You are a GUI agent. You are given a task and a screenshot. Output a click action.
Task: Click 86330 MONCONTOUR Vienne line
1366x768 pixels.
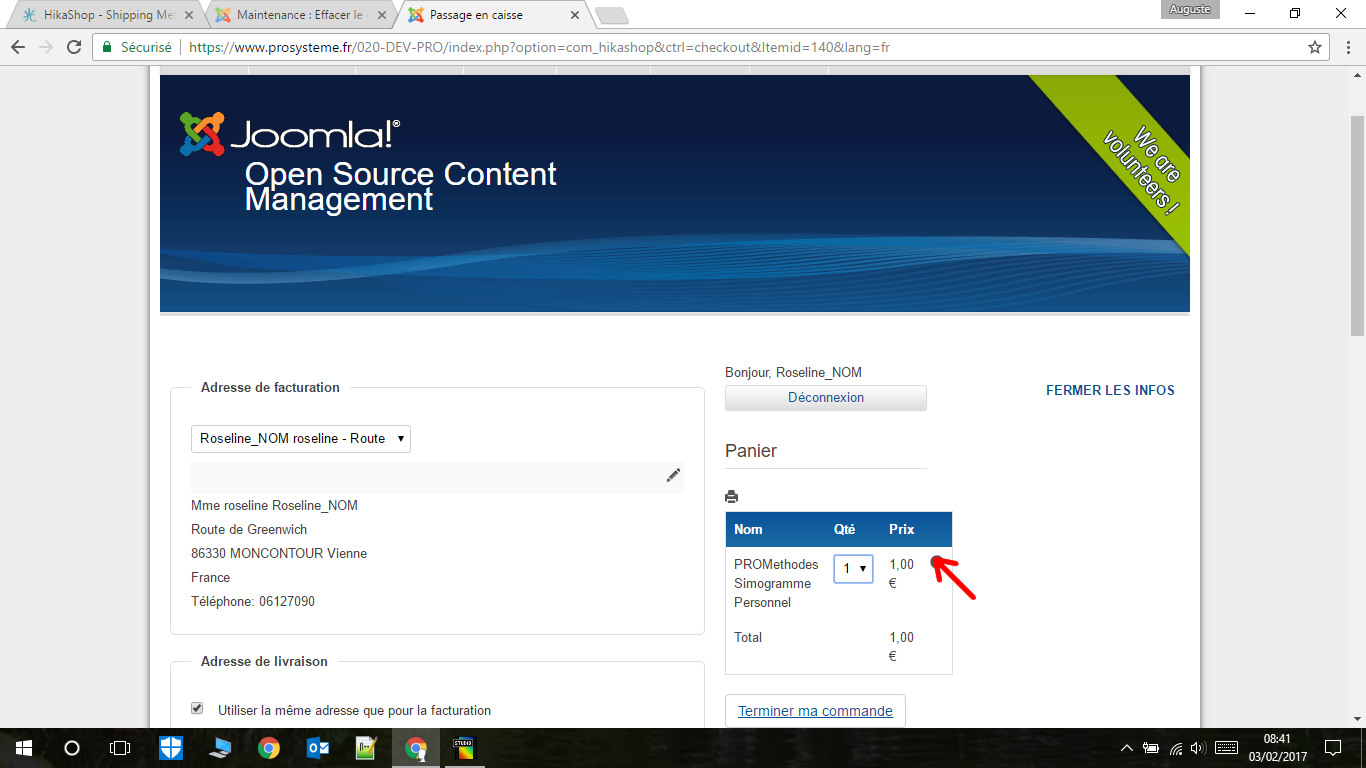pos(279,553)
